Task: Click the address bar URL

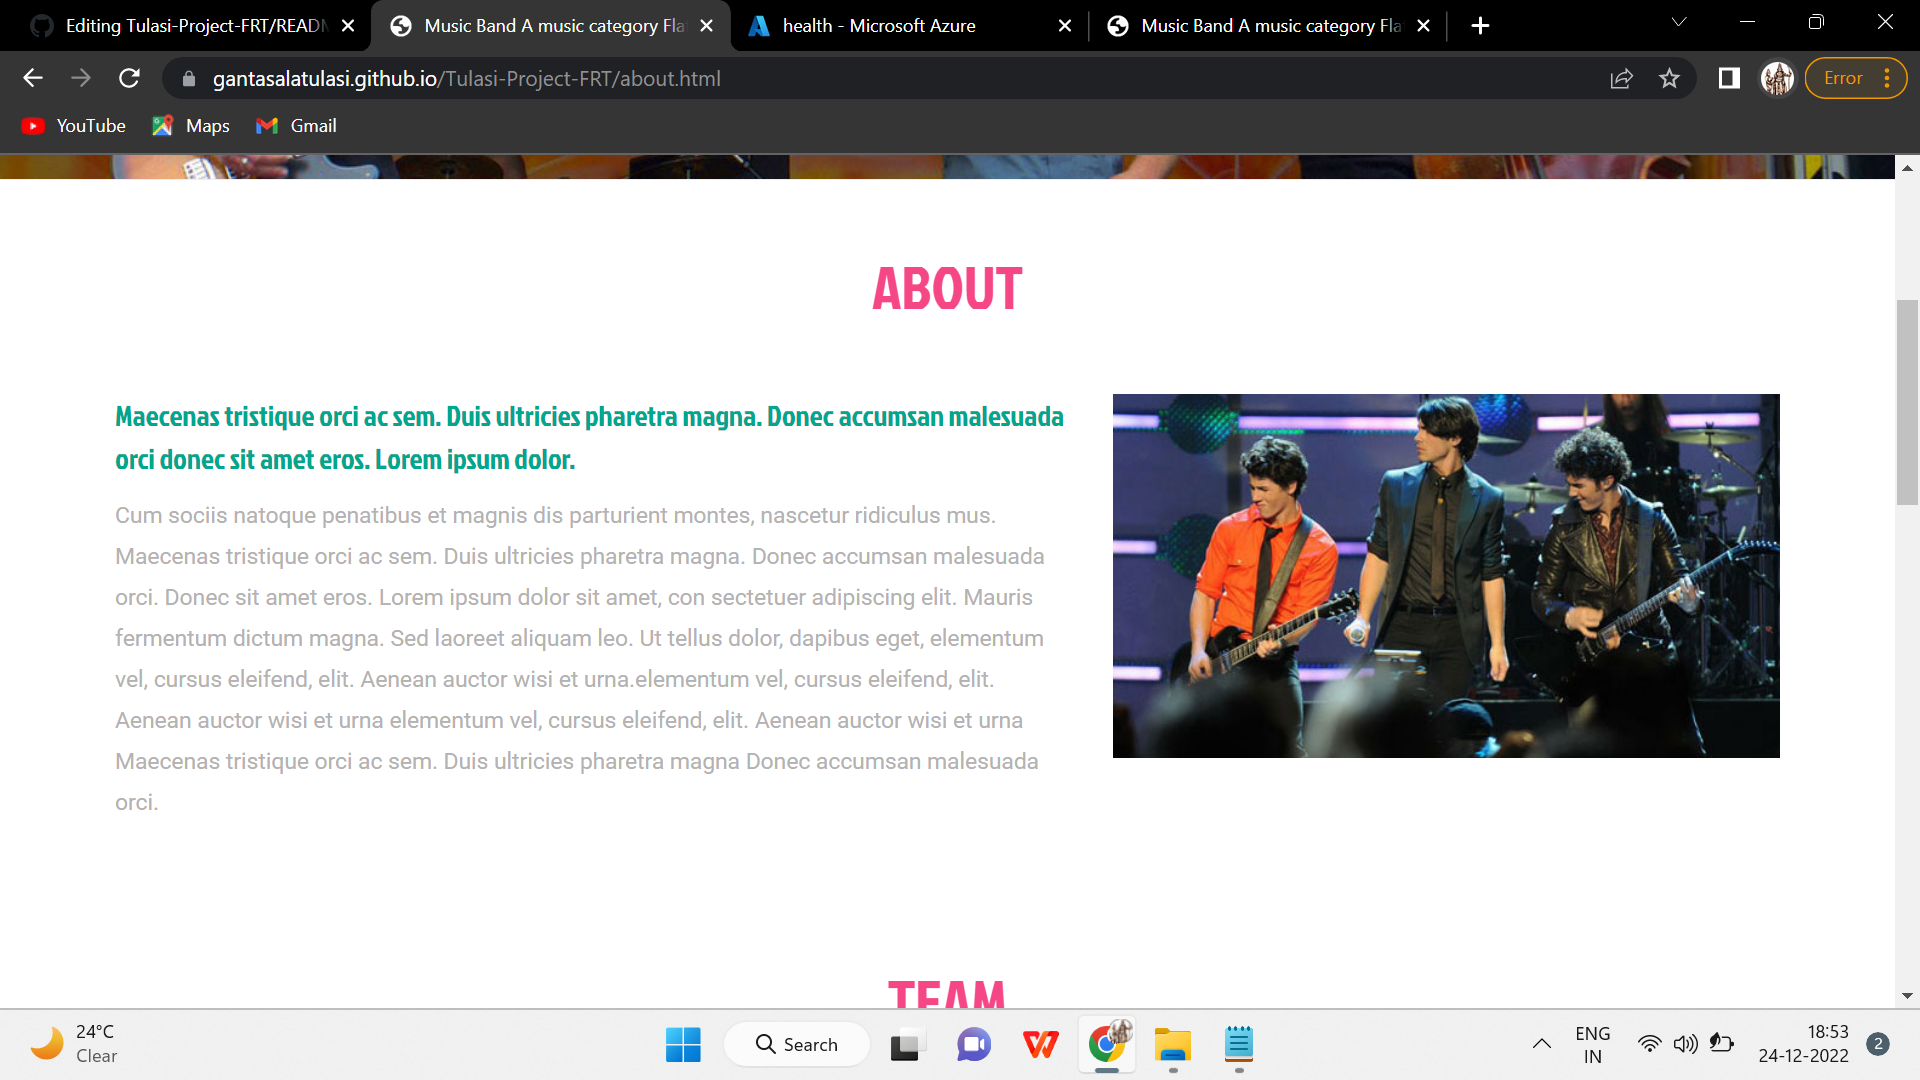Action: coord(467,79)
